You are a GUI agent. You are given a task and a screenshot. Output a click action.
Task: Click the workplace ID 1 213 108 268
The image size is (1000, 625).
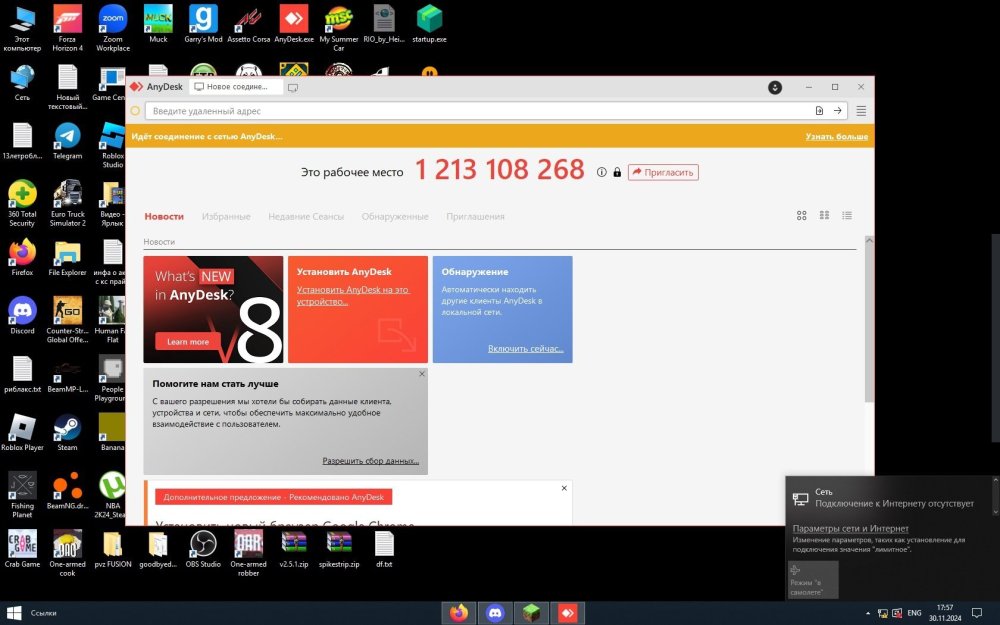(499, 170)
